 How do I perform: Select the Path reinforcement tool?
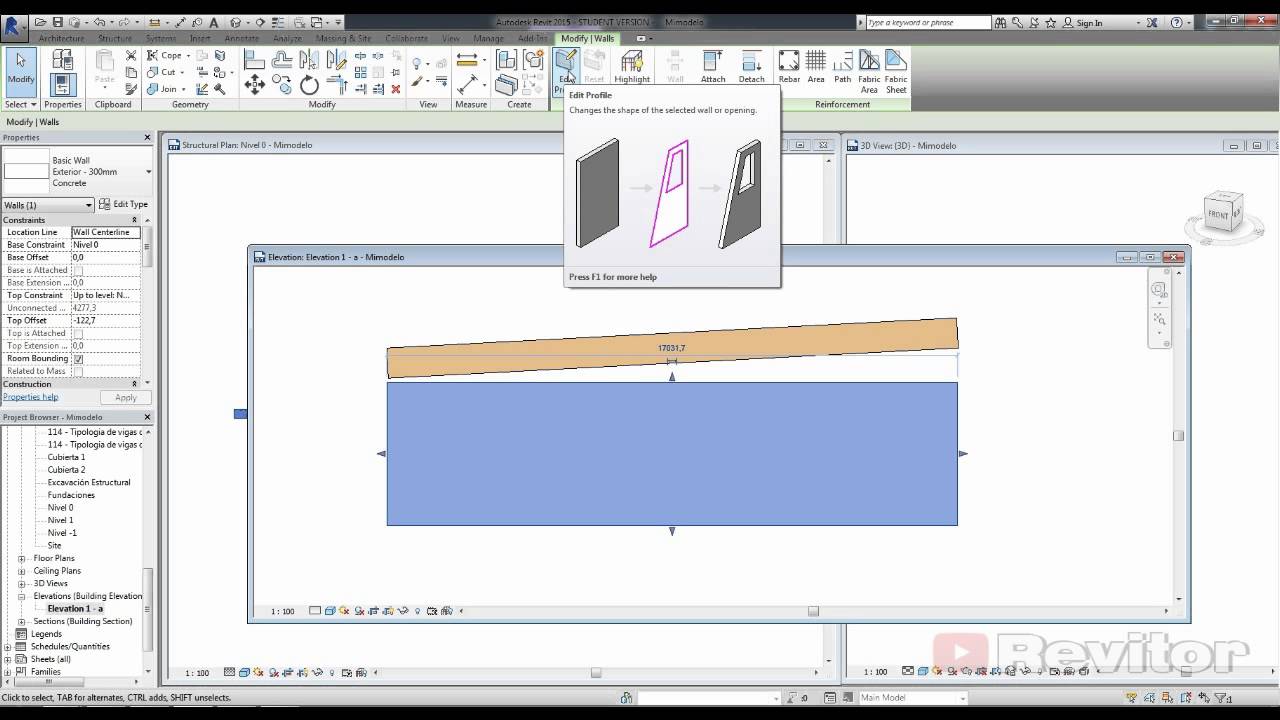842,66
